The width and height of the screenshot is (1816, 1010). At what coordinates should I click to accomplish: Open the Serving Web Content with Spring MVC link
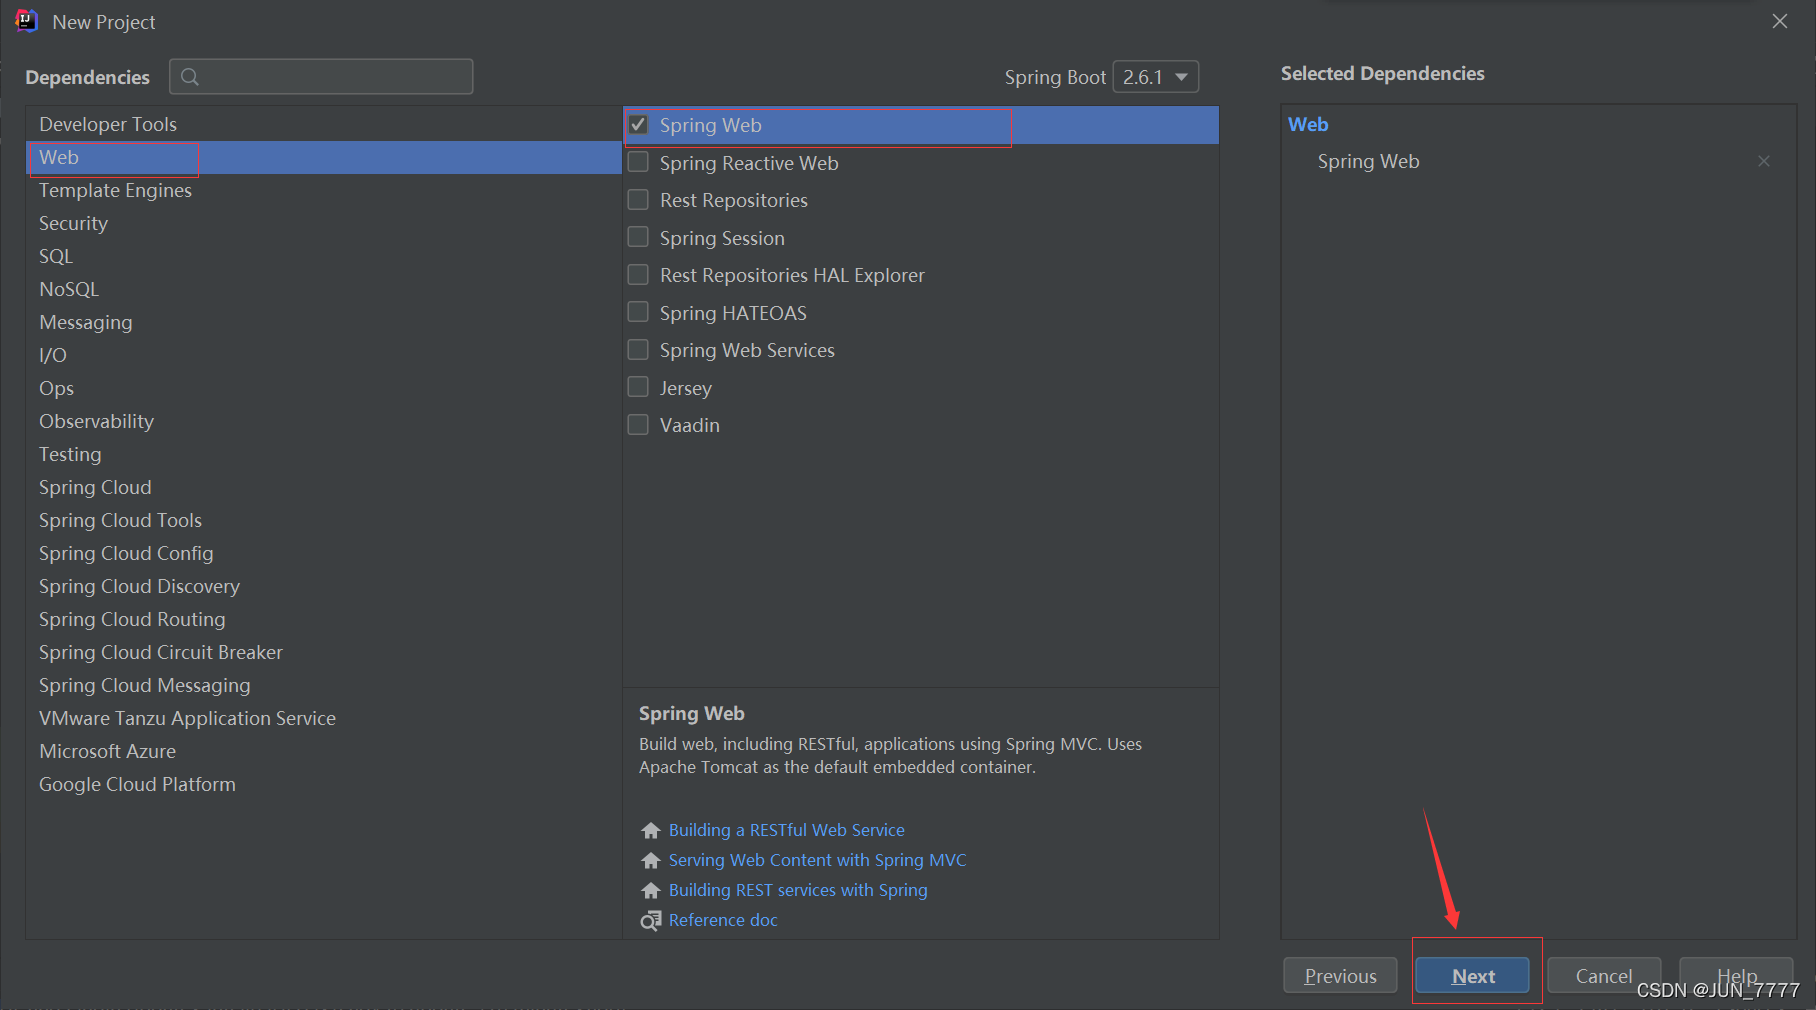point(817,860)
